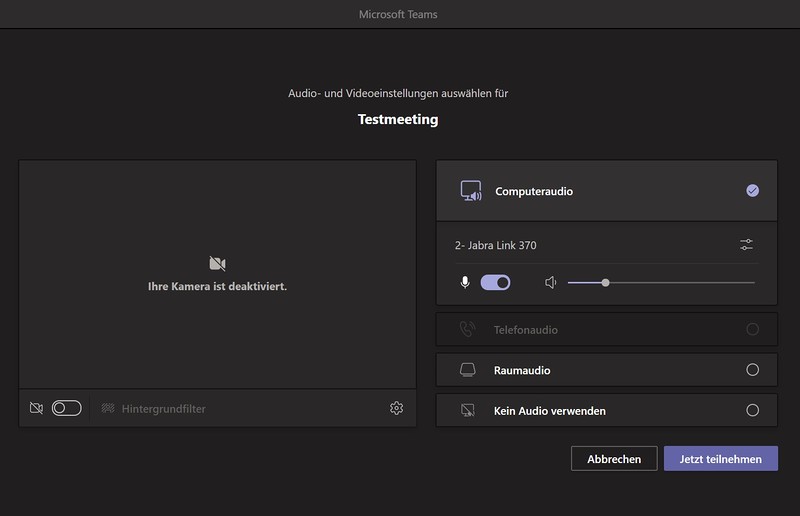The width and height of the screenshot is (800, 516).
Task: Click the Raumaudio room device icon
Action: click(467, 370)
